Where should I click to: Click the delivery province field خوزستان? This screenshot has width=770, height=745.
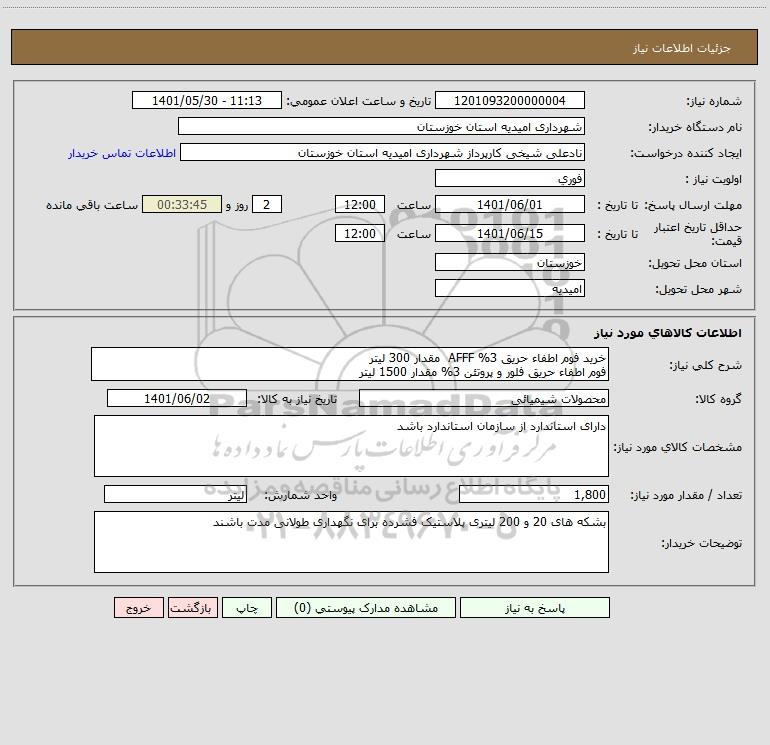point(510,262)
